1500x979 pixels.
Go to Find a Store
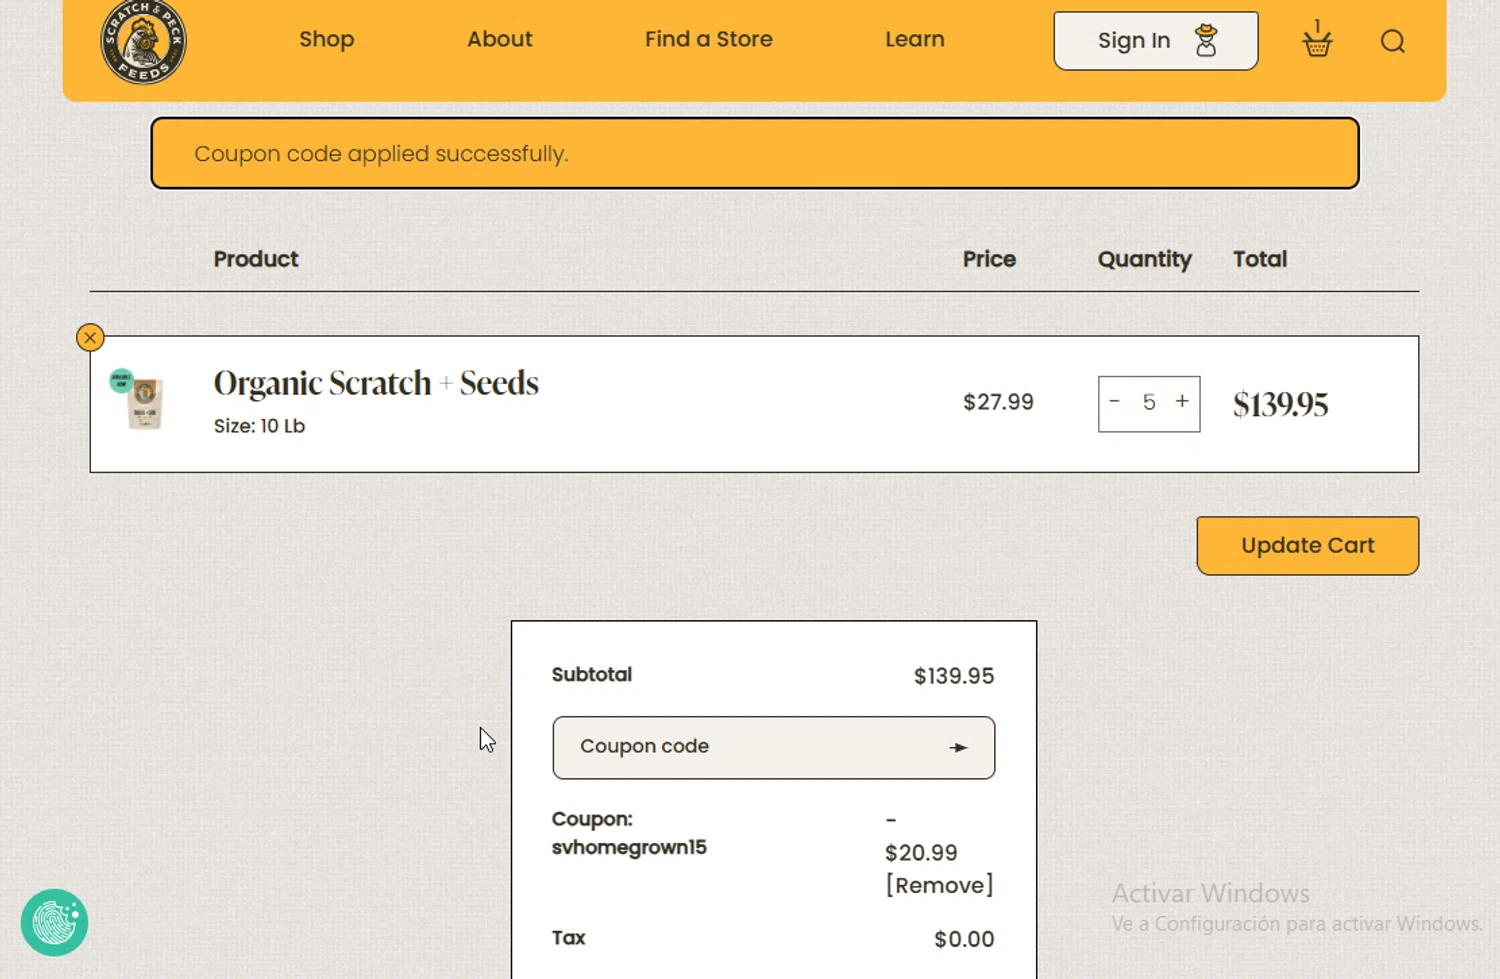709,39
